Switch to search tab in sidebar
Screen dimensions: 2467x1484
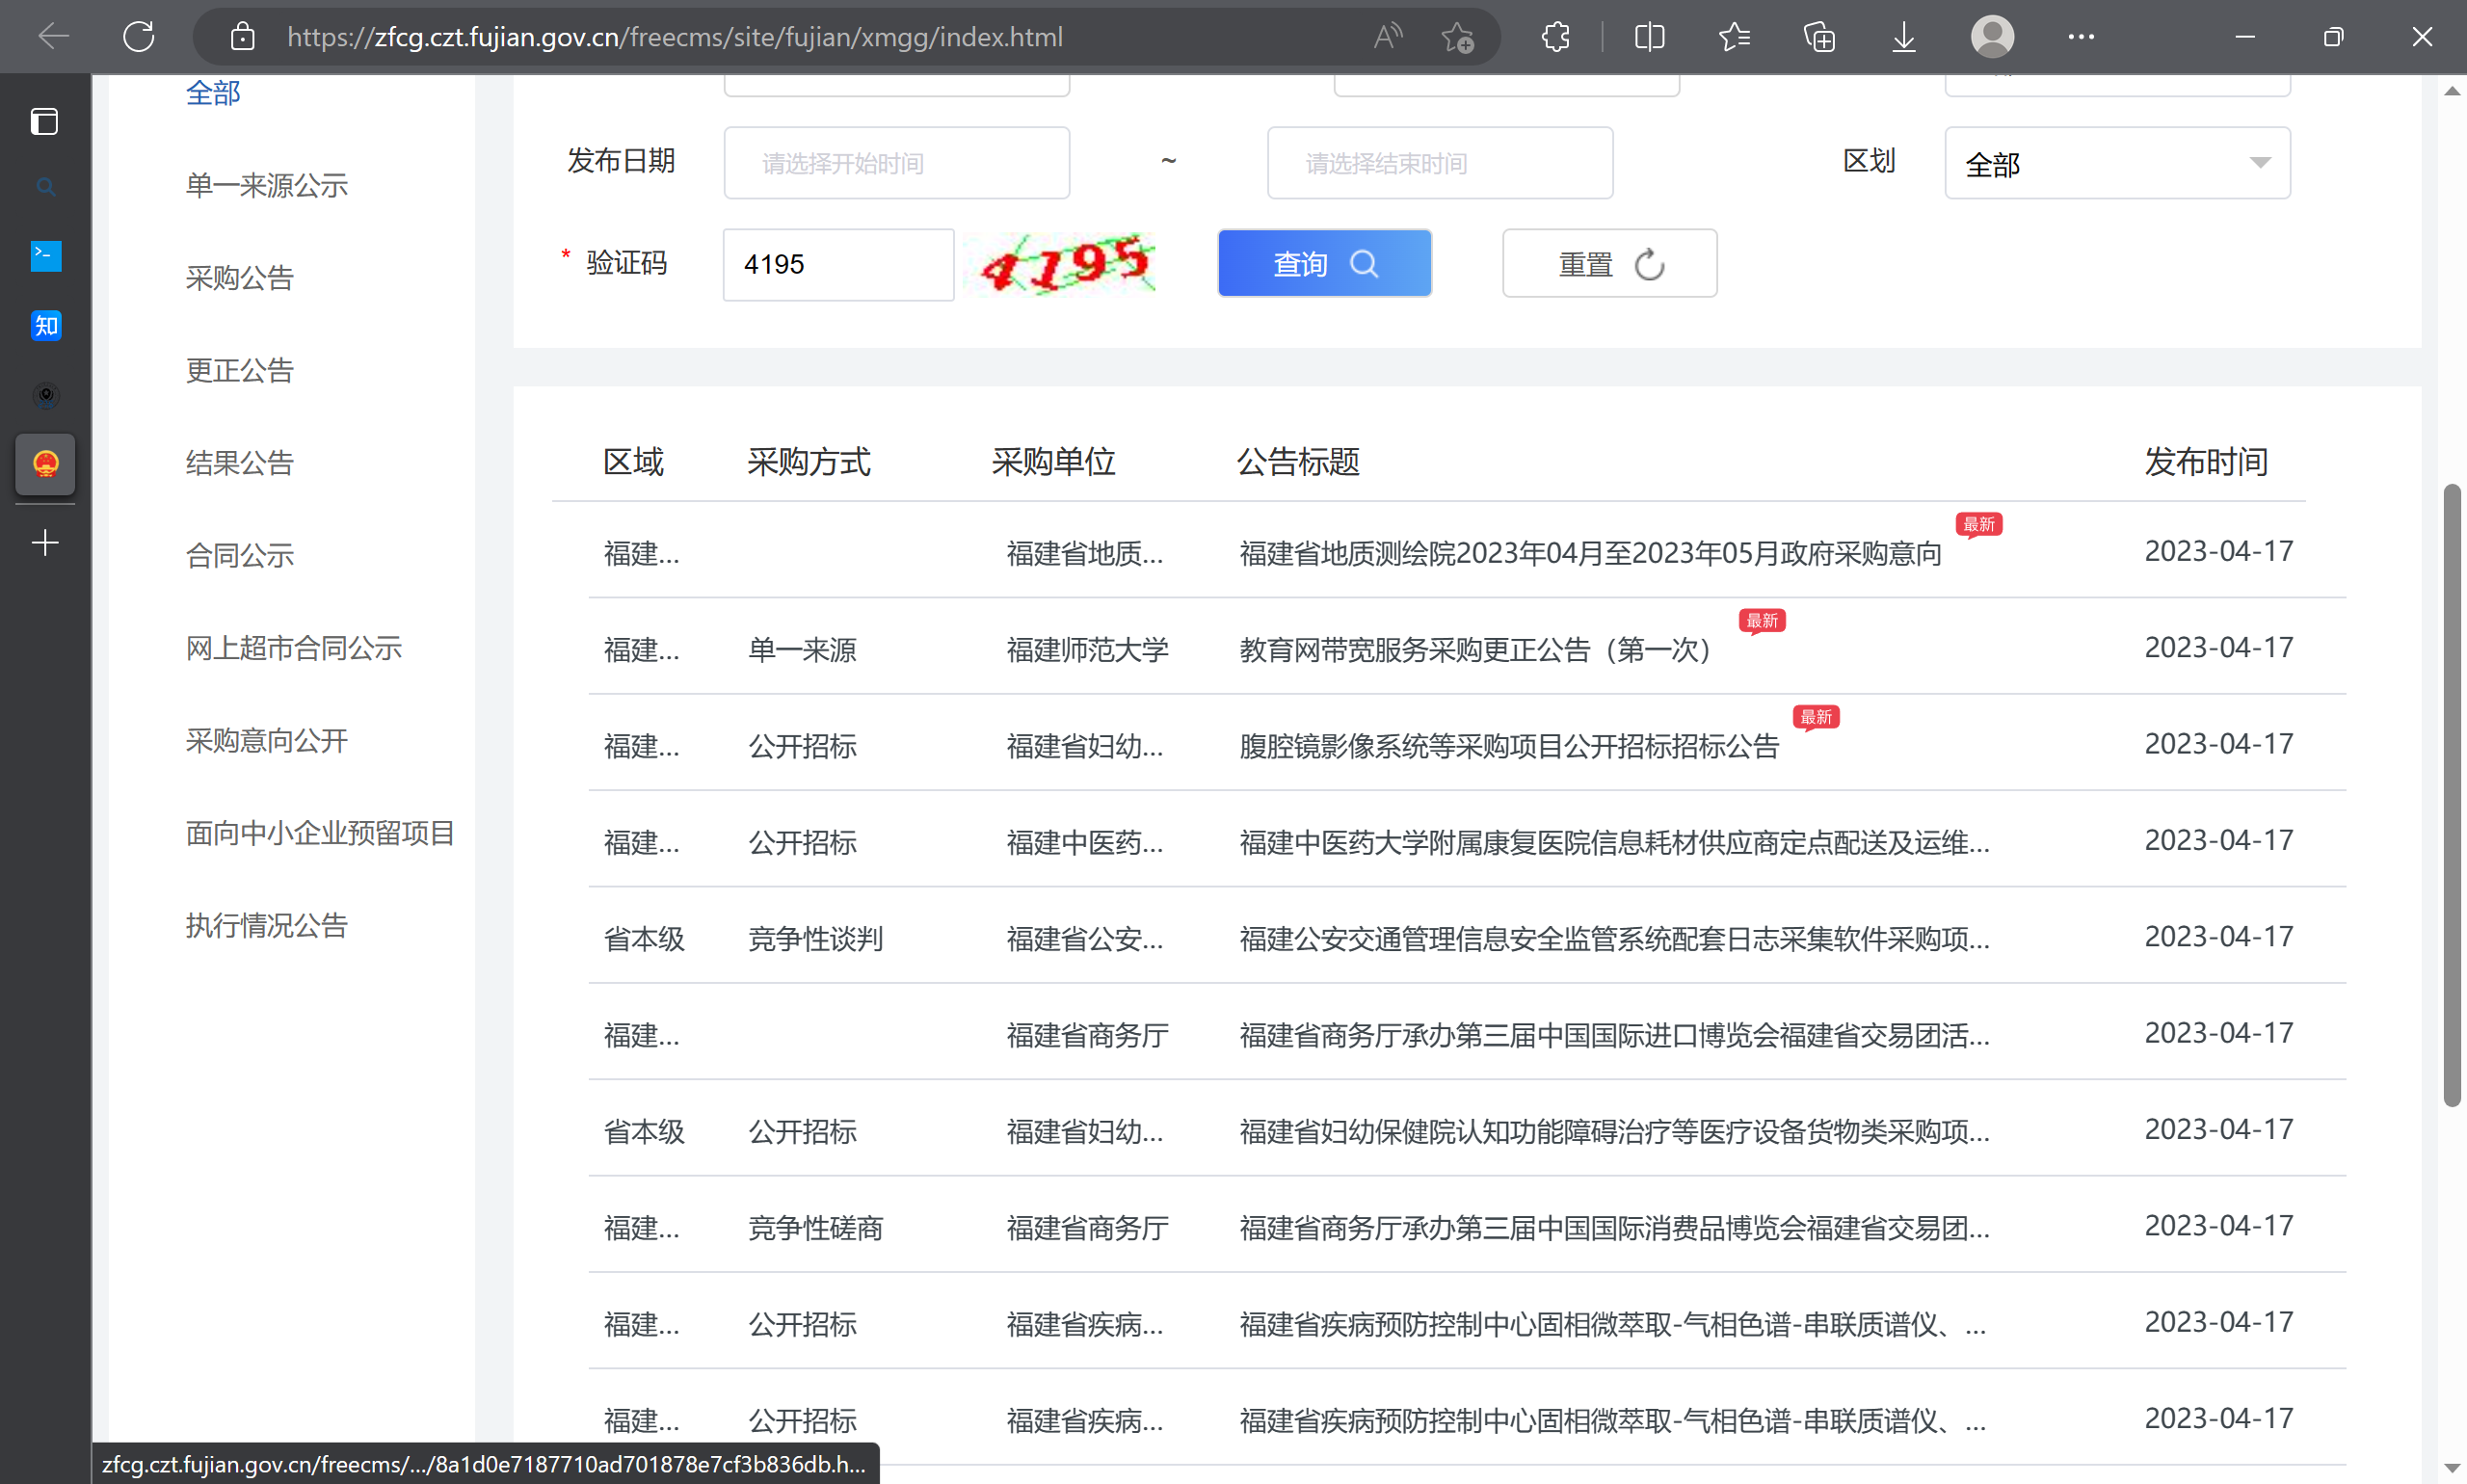click(x=45, y=187)
